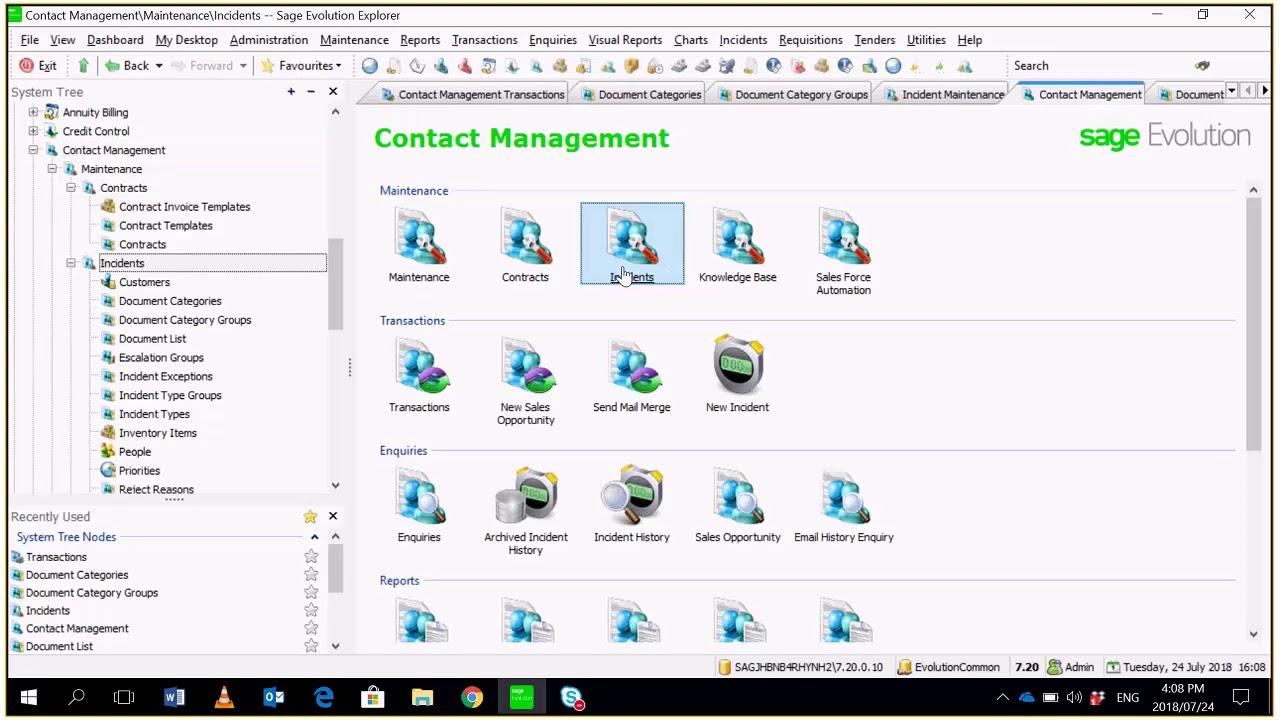Open the Utilities menu
Image resolution: width=1280 pixels, height=720 pixels.
926,40
